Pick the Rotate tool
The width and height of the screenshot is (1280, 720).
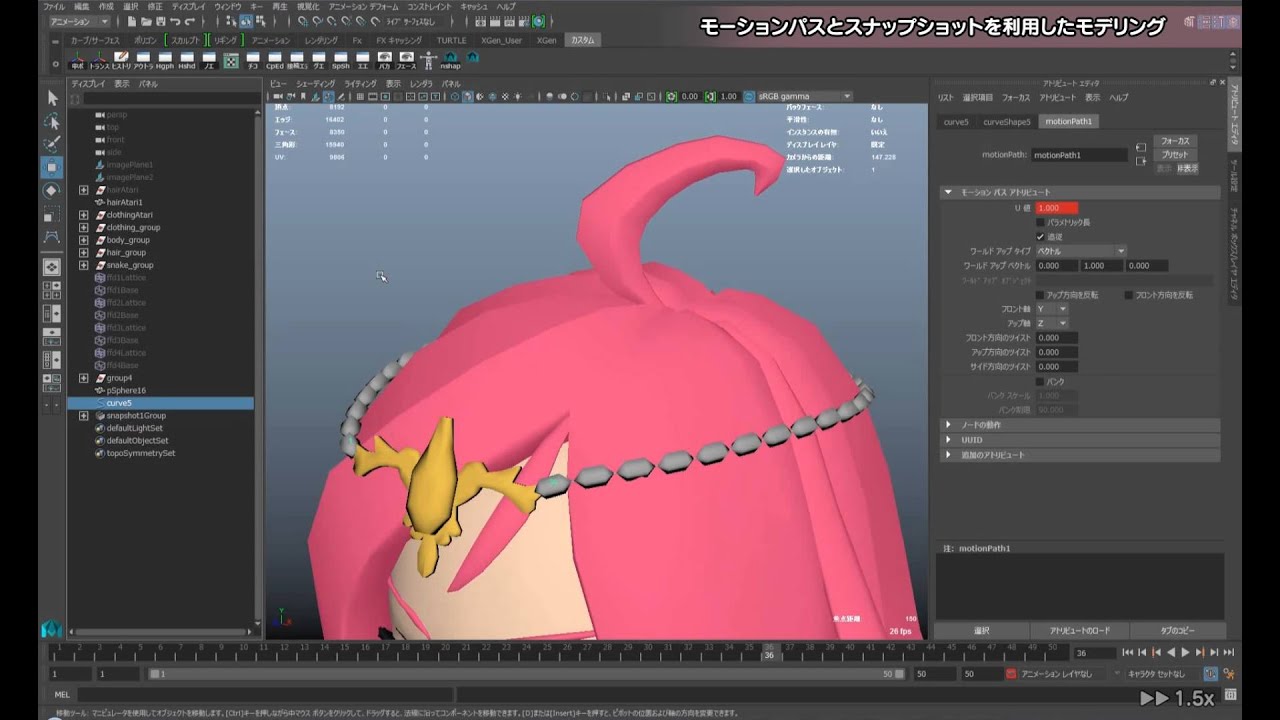tap(52, 190)
